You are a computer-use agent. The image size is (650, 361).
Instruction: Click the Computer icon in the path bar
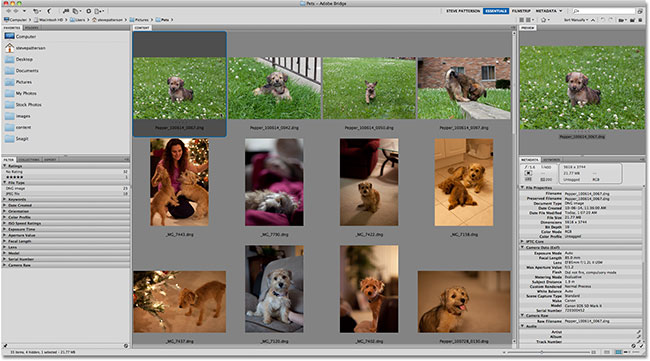(x=7, y=19)
